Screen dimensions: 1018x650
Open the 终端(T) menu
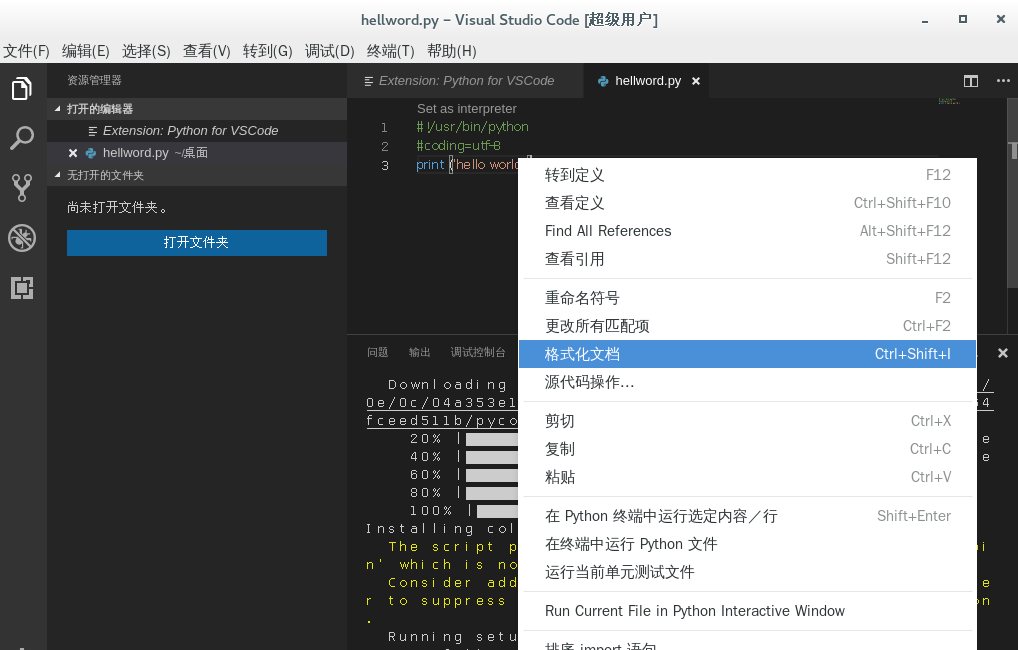(x=390, y=51)
